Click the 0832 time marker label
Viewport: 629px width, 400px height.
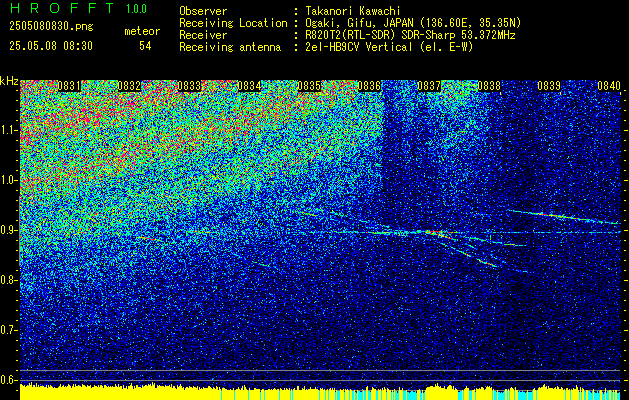[x=129, y=86]
